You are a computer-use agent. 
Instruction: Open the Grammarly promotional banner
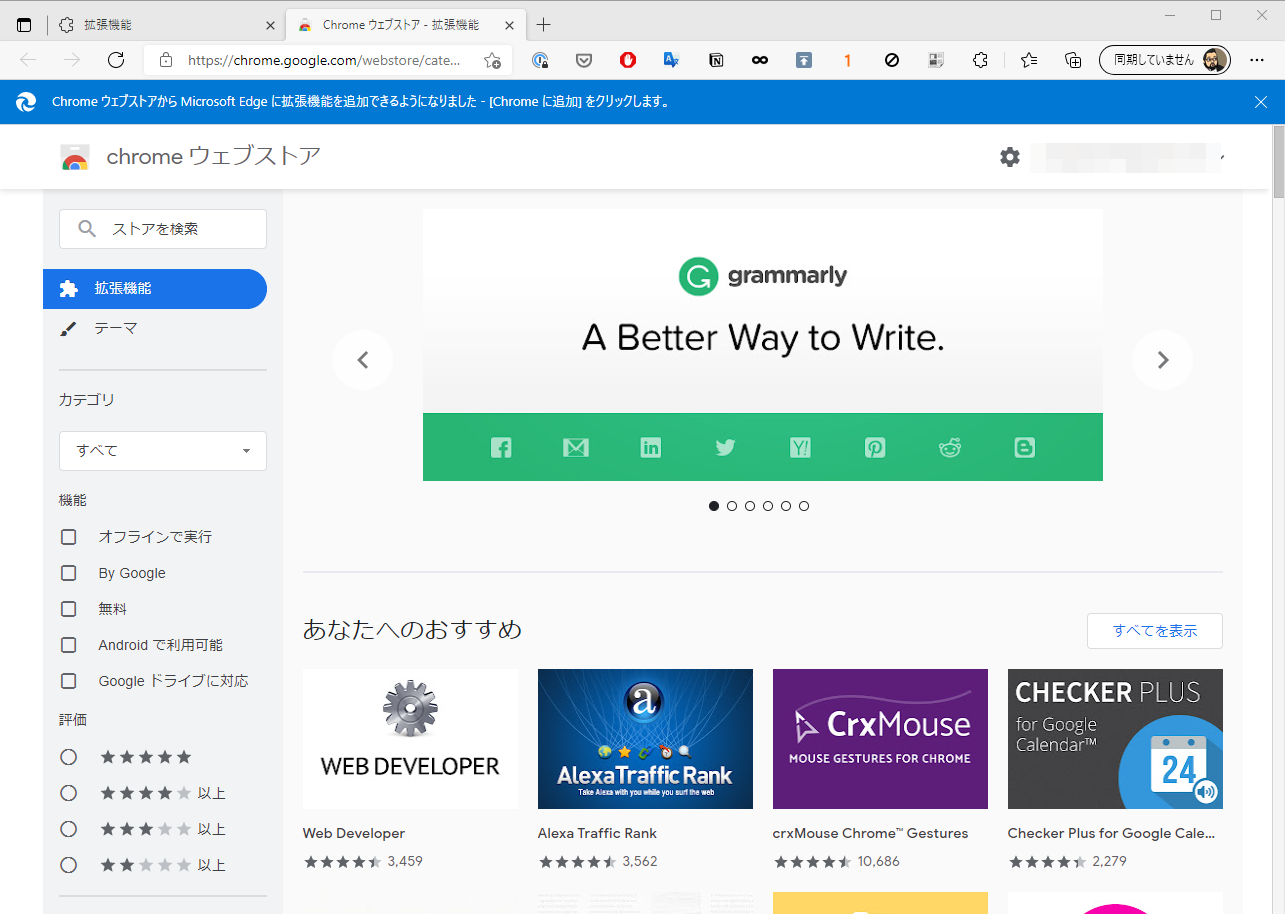click(x=763, y=345)
